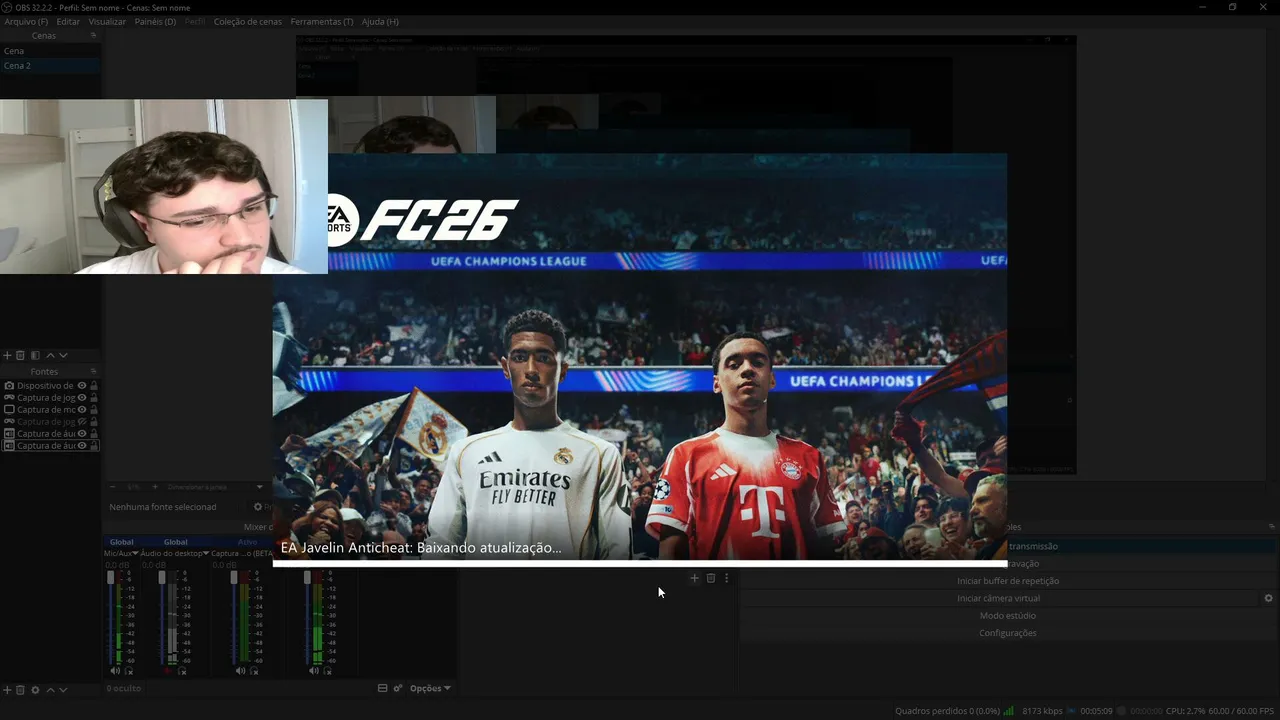Toggle monitoring headphone icon for Captura (BETA) channel
The image size is (1280, 720).
tap(255, 671)
